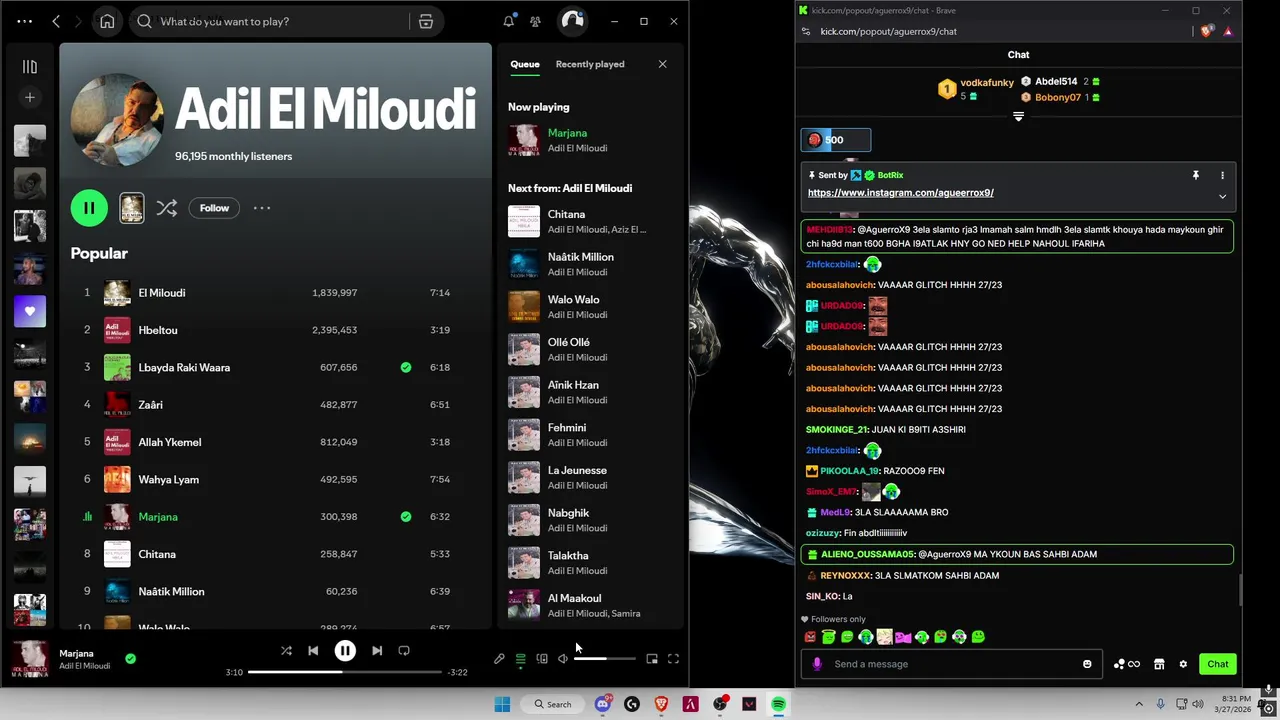Viewport: 1280px width, 720px height.
Task: View Brave site information icon
Action: (806, 31)
